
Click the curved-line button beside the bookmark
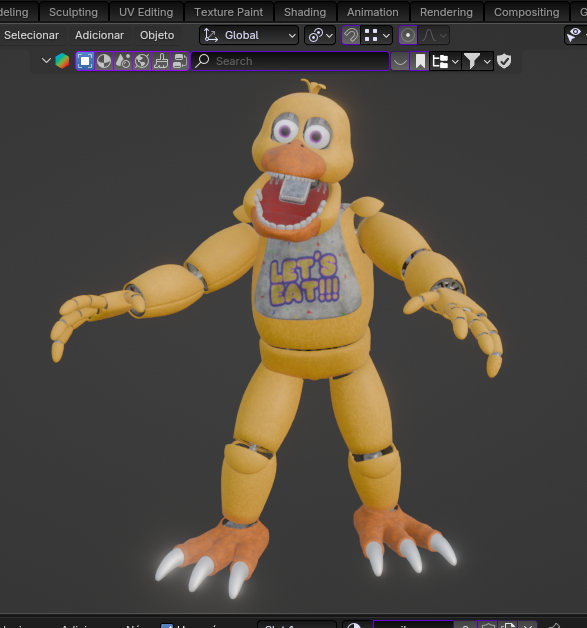tap(400, 61)
